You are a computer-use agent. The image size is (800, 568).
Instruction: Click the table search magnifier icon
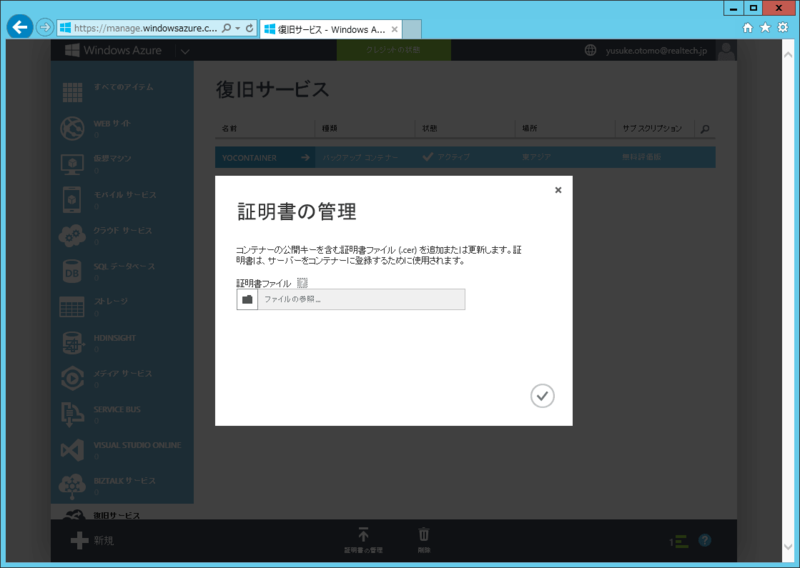click(x=705, y=129)
